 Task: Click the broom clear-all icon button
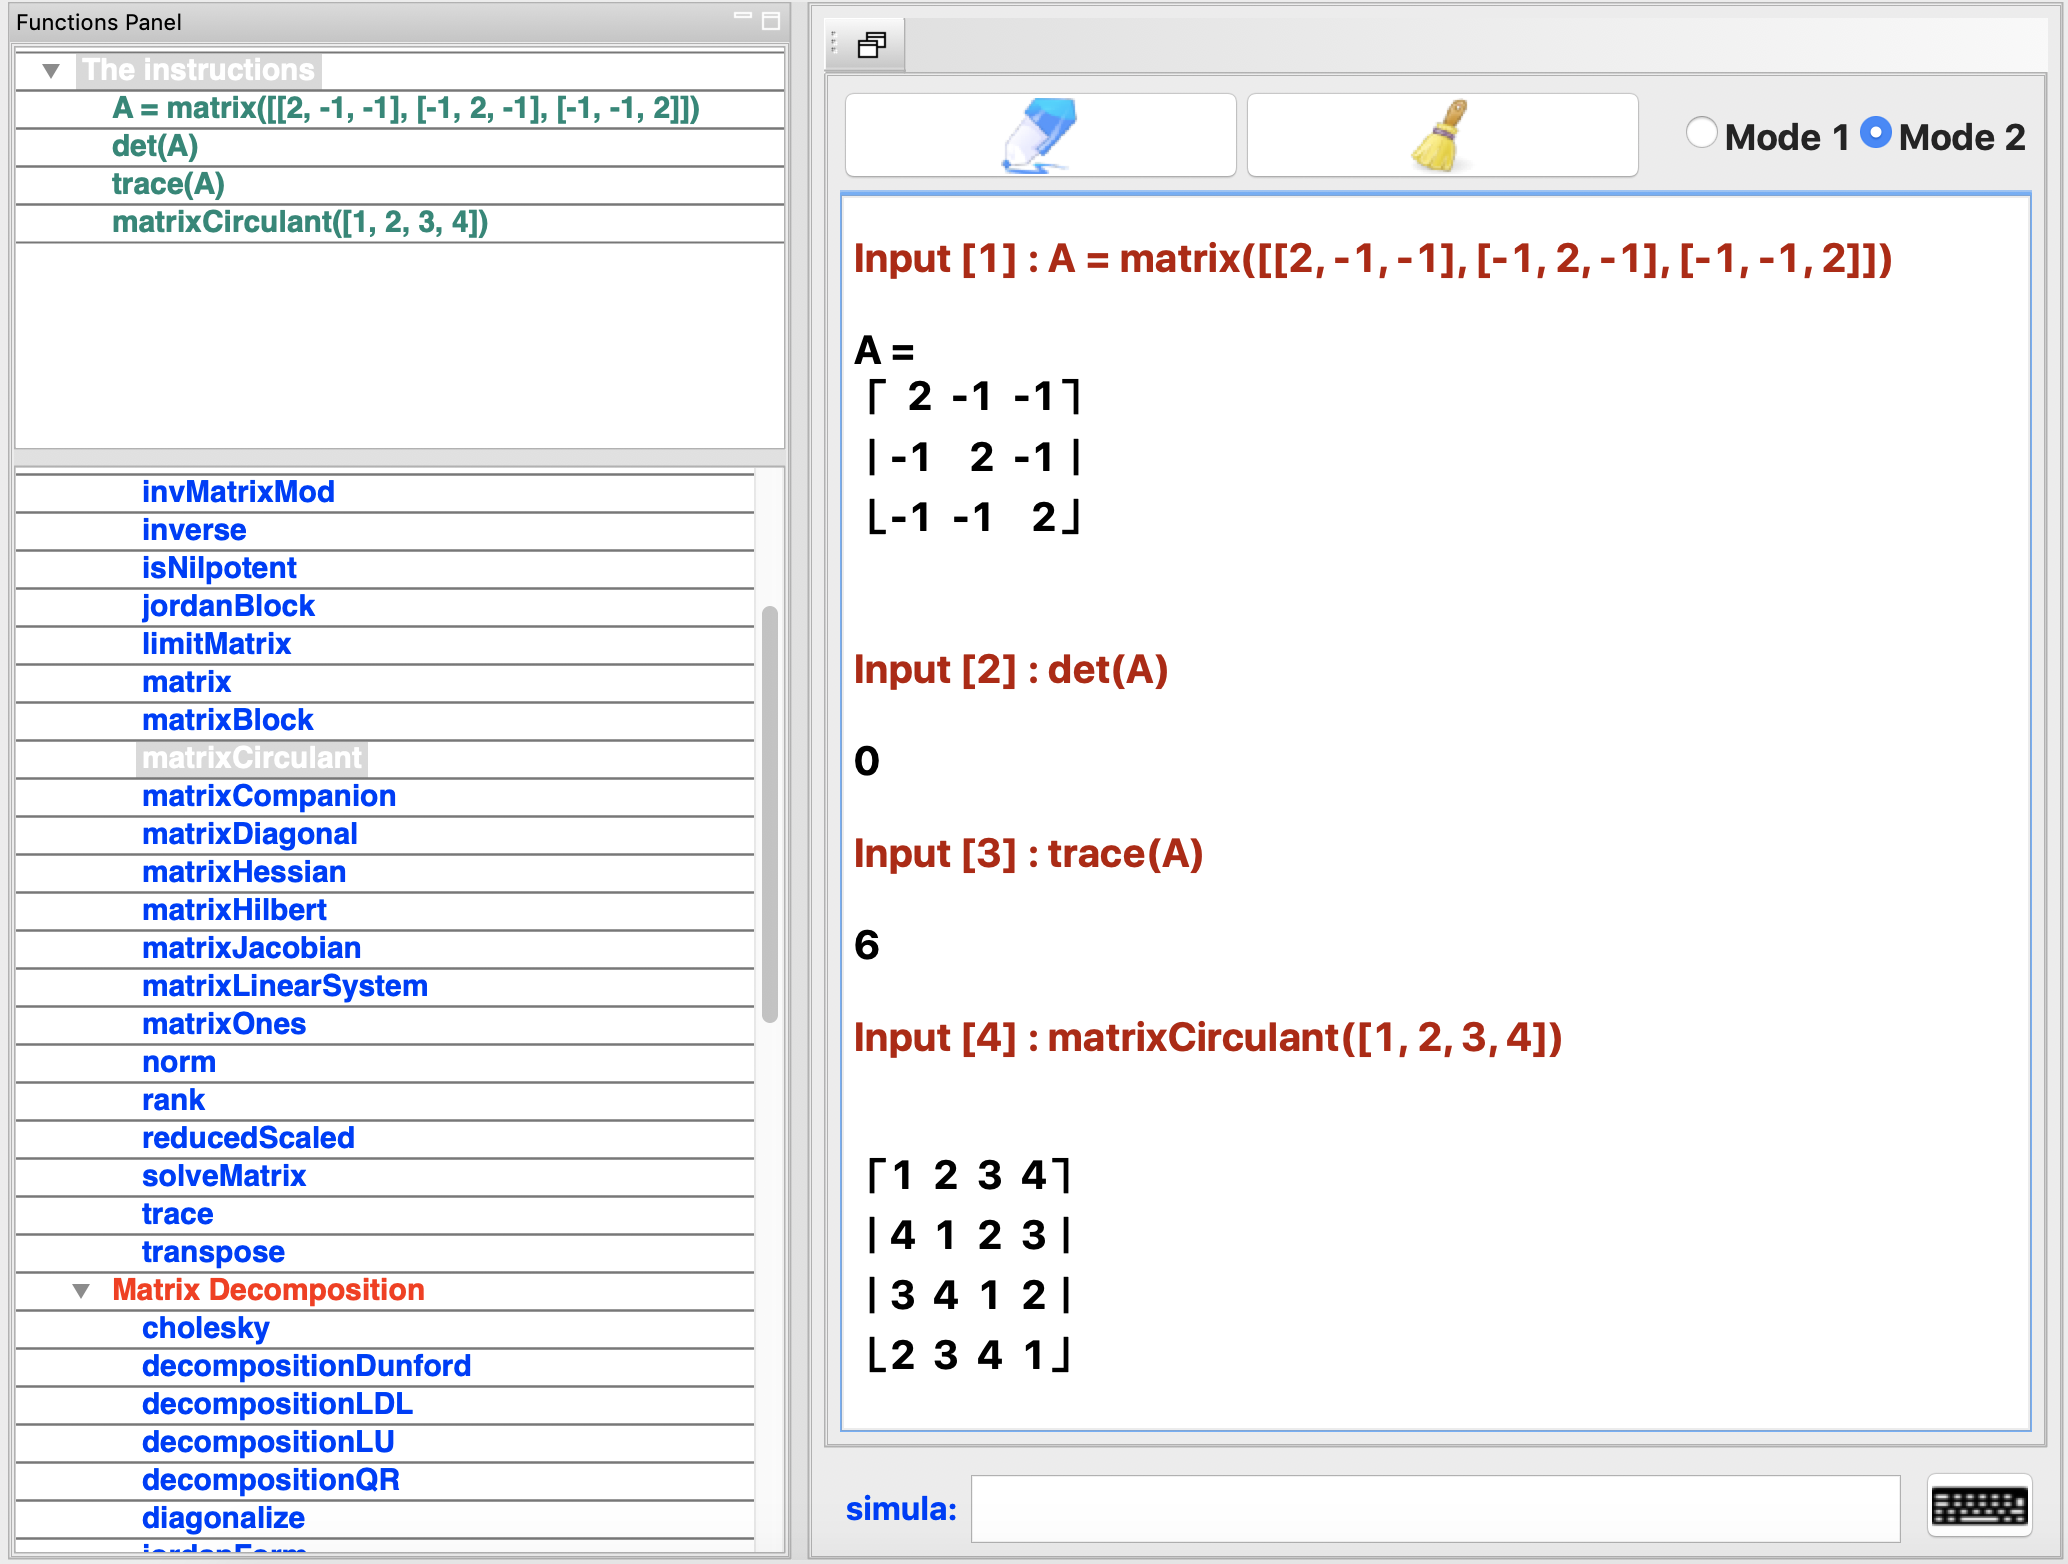[x=1441, y=135]
